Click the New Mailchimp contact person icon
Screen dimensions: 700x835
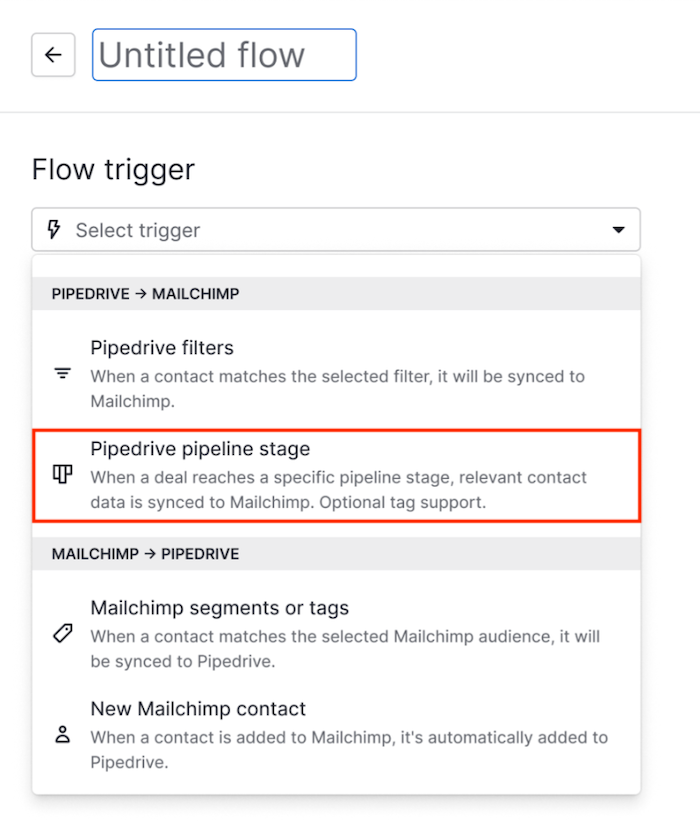[63, 735]
